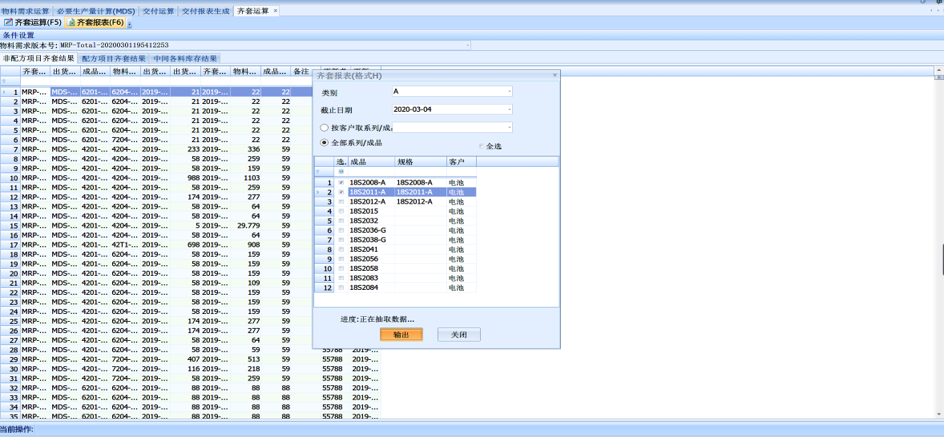This screenshot has width=944, height=437.
Task: Open the 配方项目齐套结果 tab
Action: tap(114, 59)
